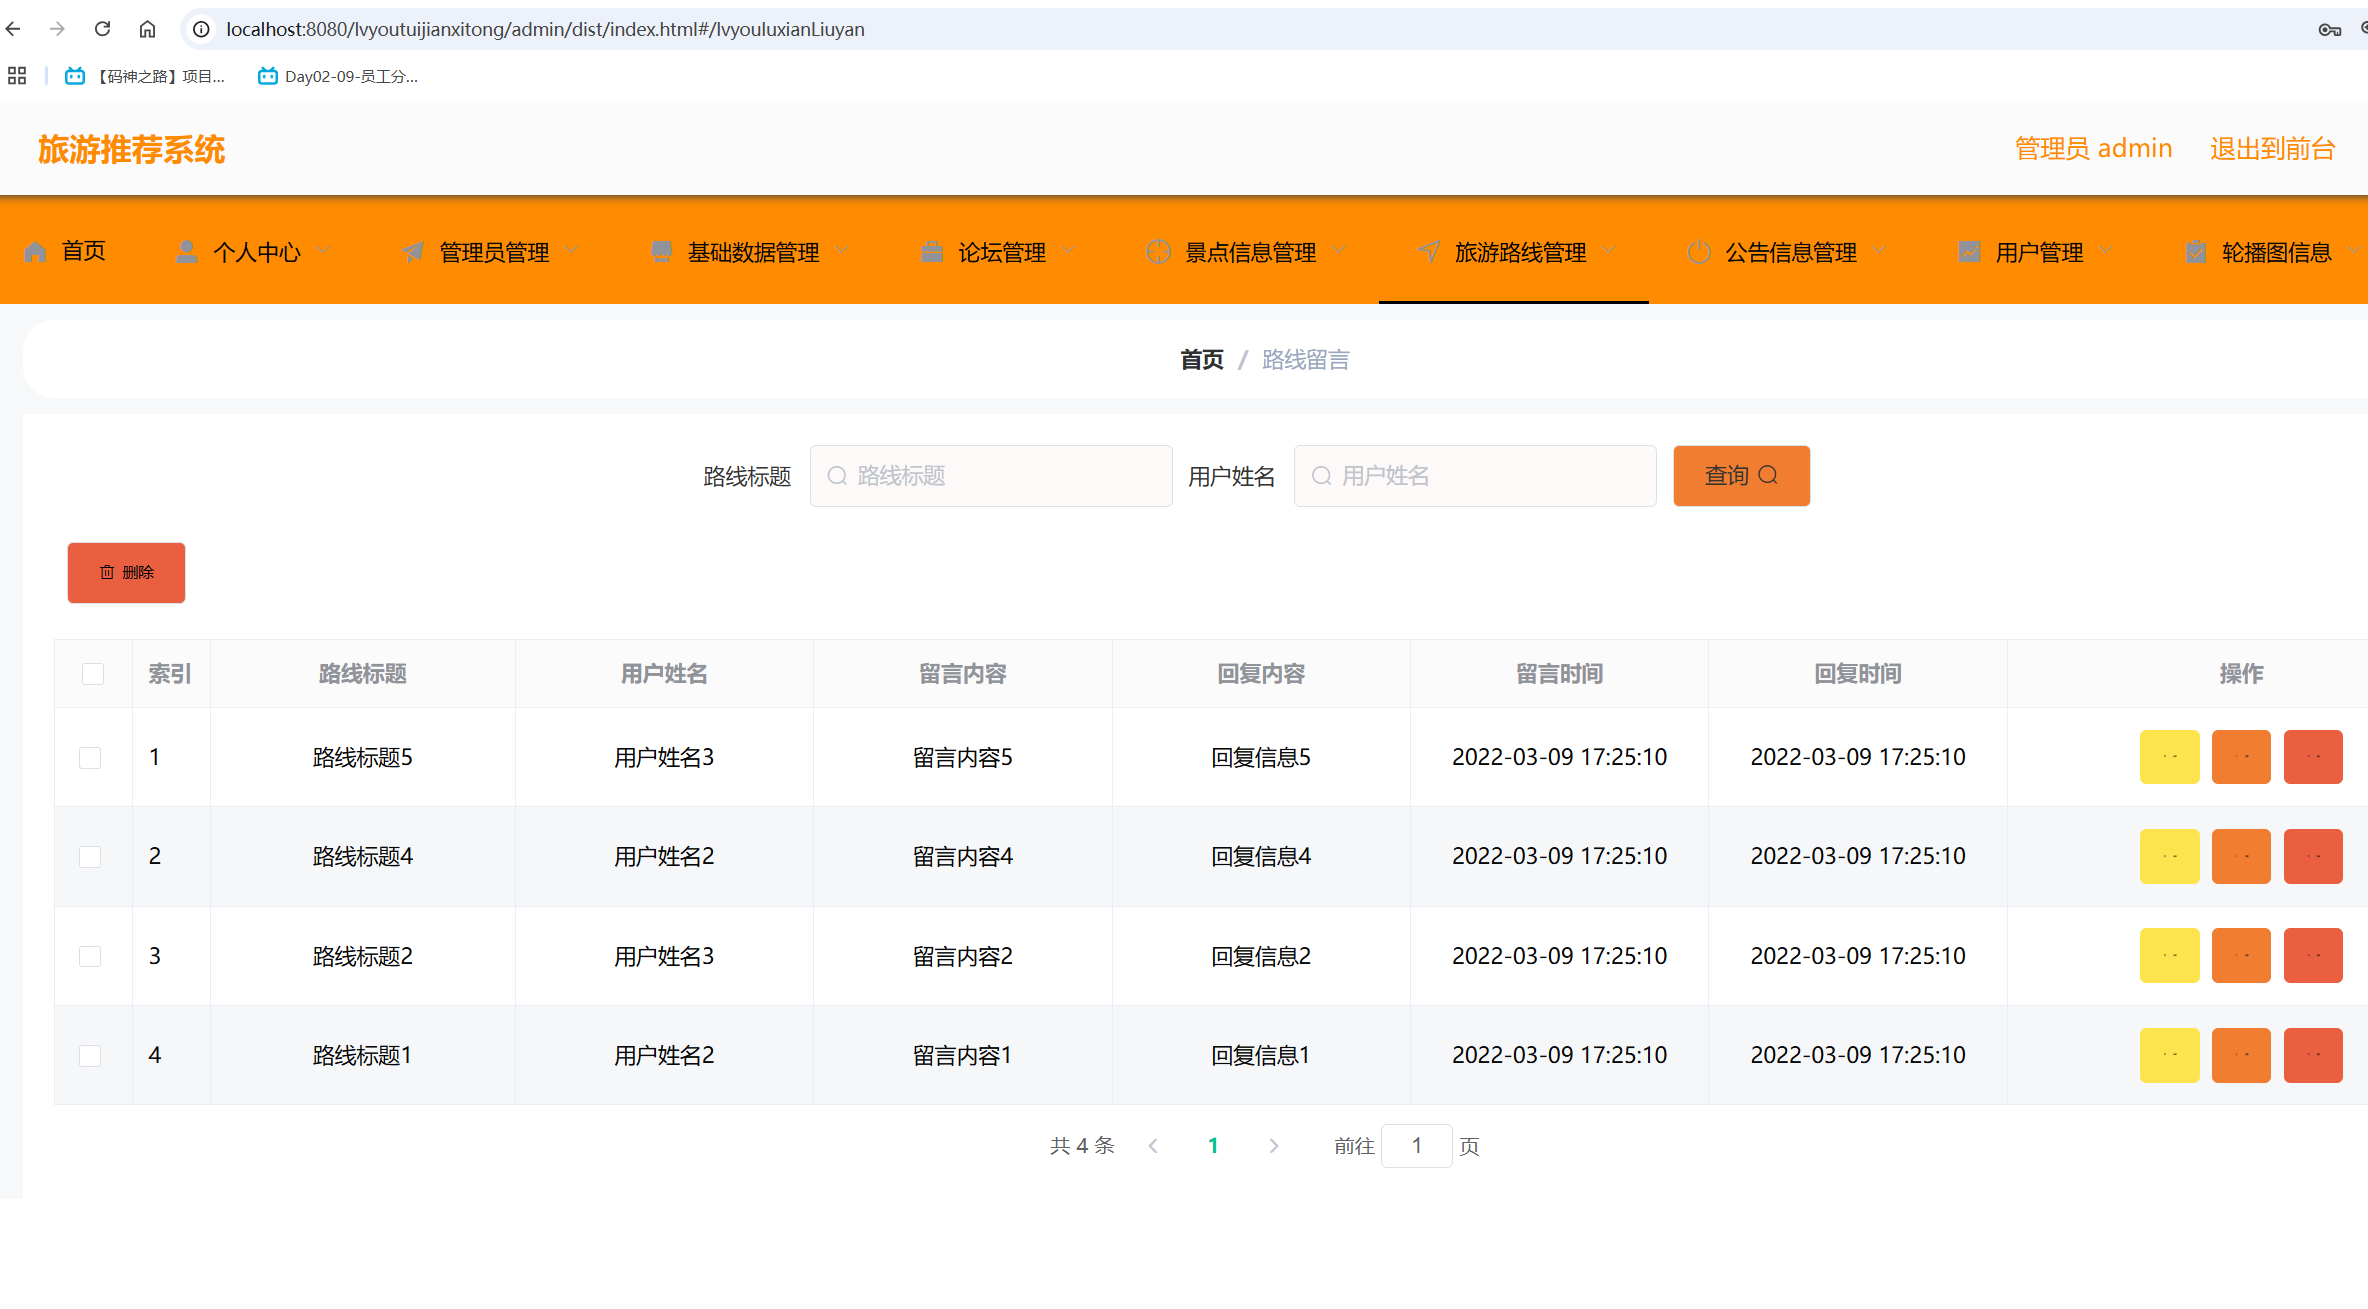Open the 景点信息管理 menu
Viewport: 2368px width, 1309px height.
point(1247,251)
